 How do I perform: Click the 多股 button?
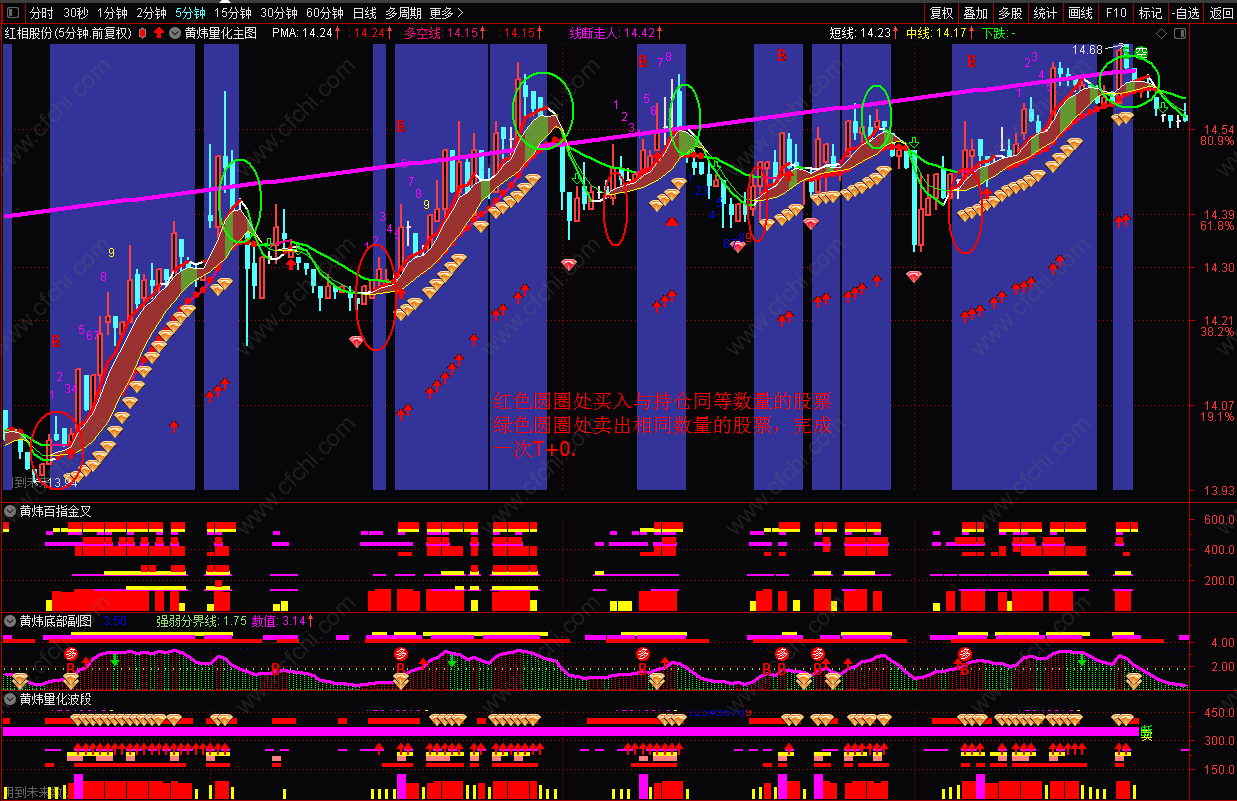[1010, 14]
